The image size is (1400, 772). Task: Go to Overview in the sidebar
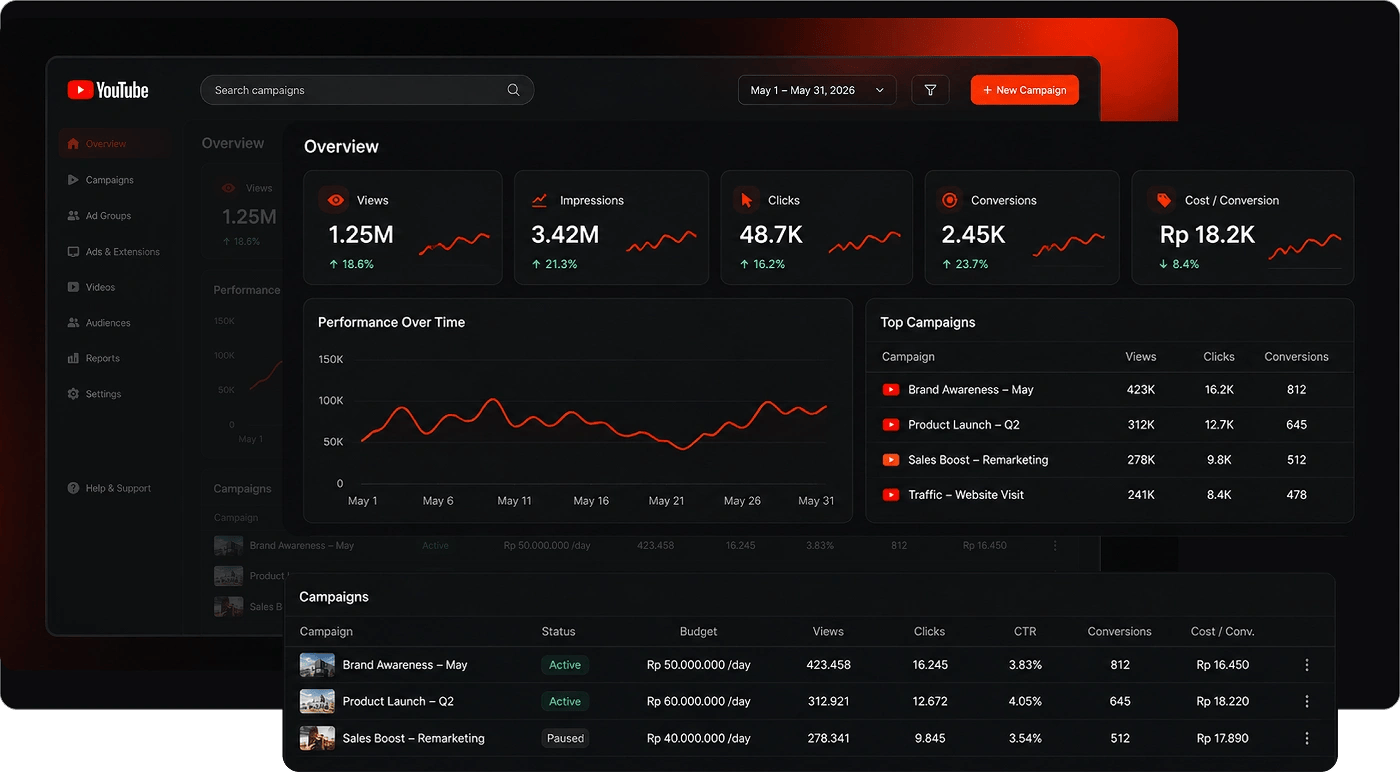click(x=112, y=144)
